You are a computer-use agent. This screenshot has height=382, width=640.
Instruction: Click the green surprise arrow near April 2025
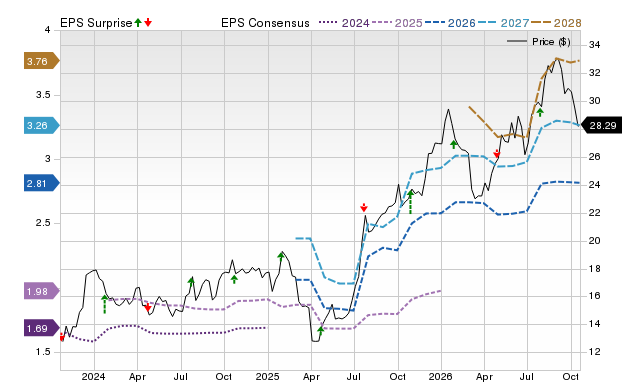[320, 331]
